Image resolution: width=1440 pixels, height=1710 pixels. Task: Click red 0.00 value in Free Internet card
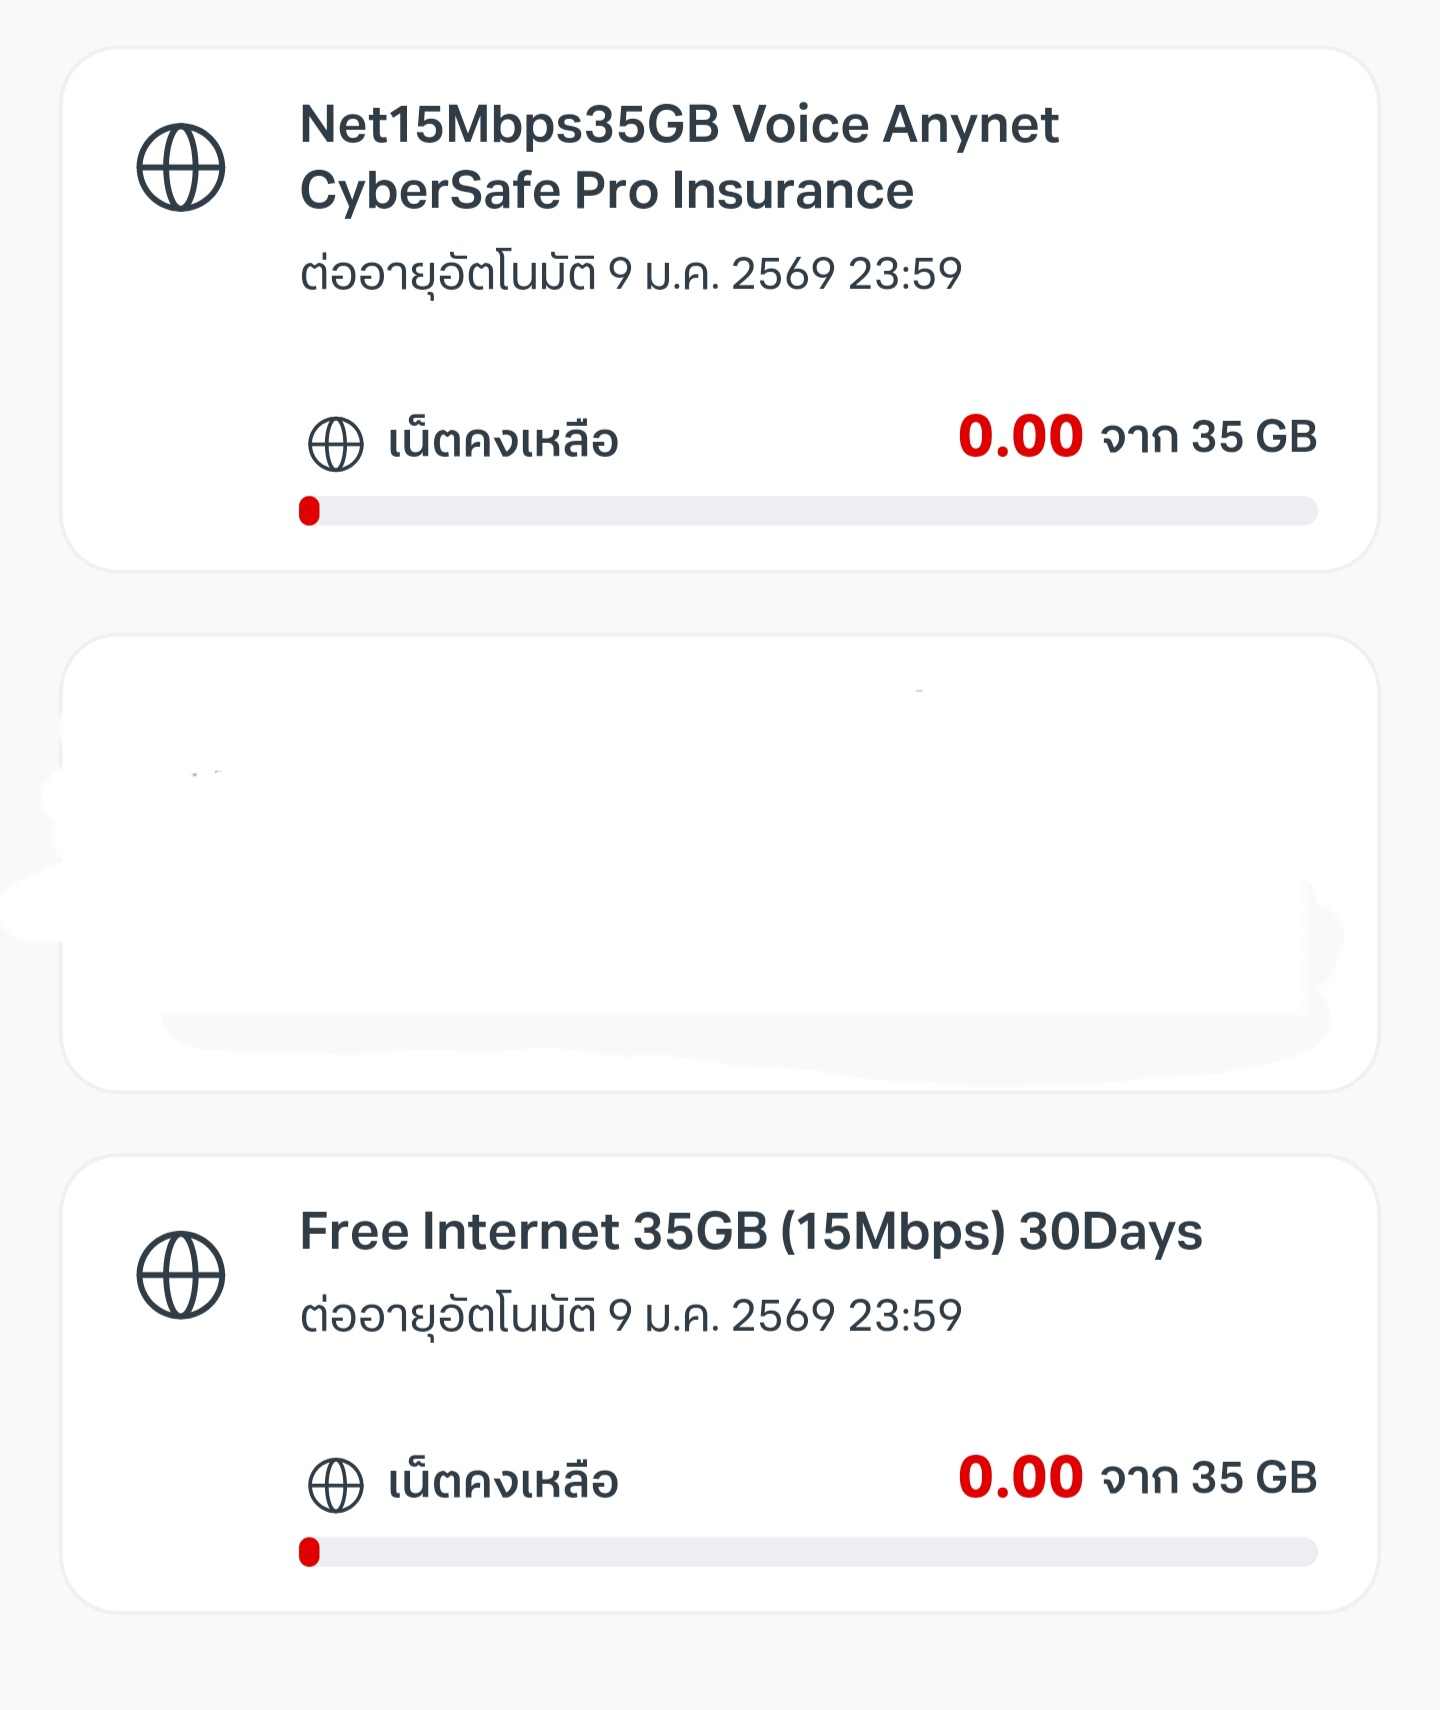(x=1020, y=1478)
